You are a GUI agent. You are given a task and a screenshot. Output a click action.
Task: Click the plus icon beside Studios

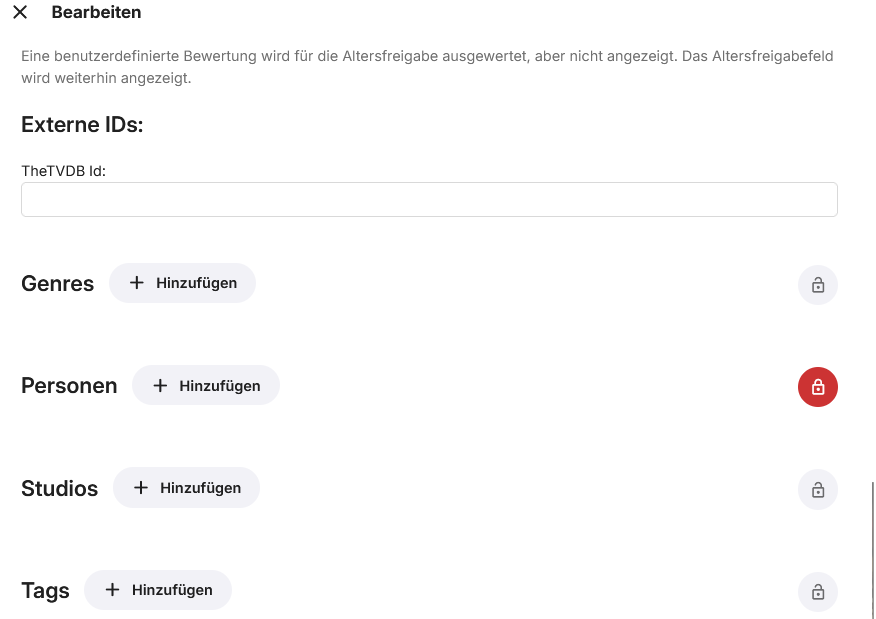[x=141, y=488]
